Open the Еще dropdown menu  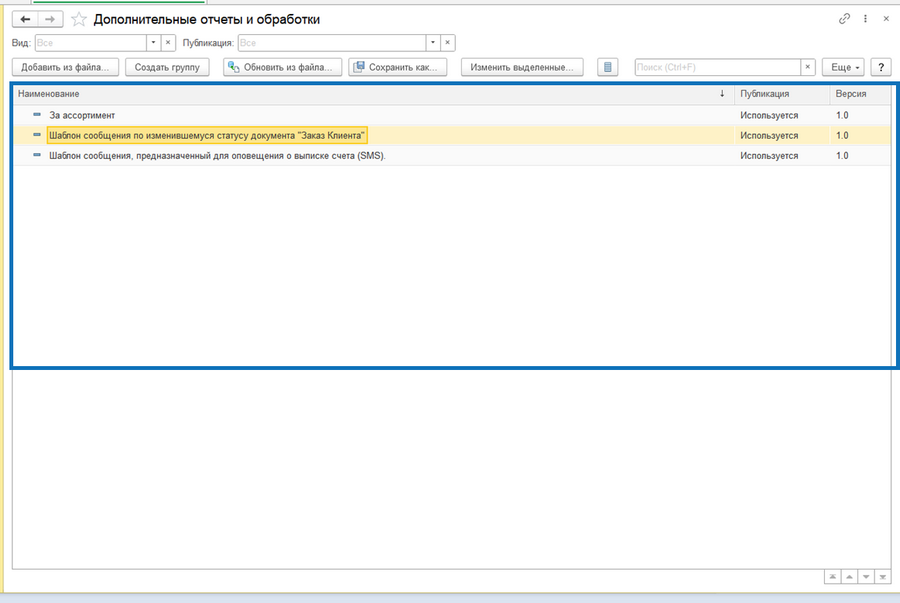coord(843,67)
